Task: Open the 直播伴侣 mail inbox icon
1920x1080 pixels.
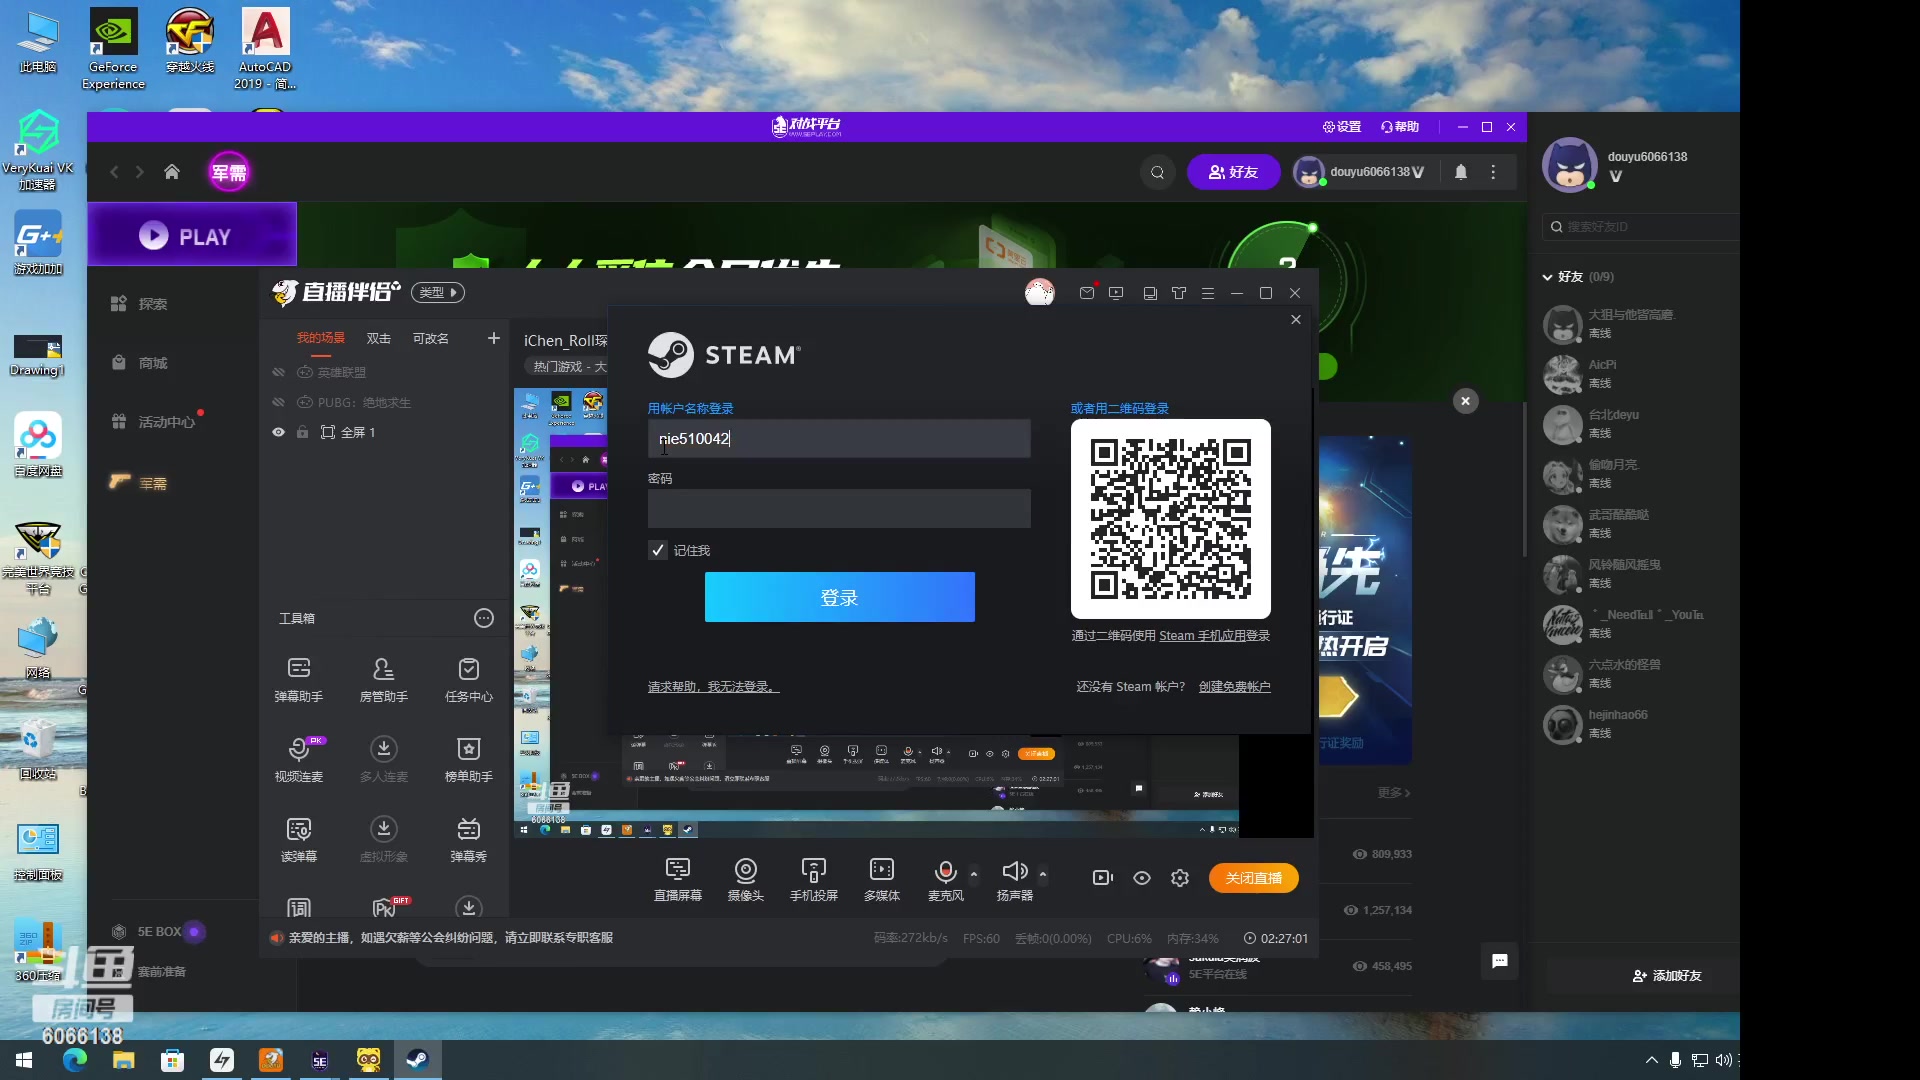Action: (1087, 293)
